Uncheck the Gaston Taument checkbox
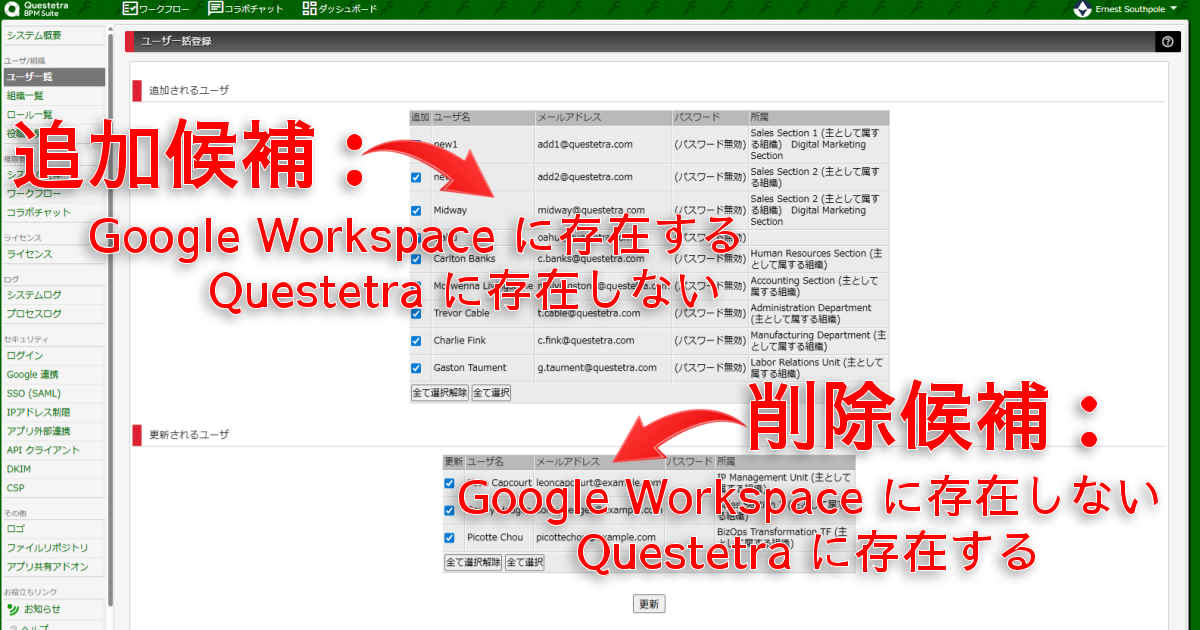1200x630 pixels. tap(416, 368)
